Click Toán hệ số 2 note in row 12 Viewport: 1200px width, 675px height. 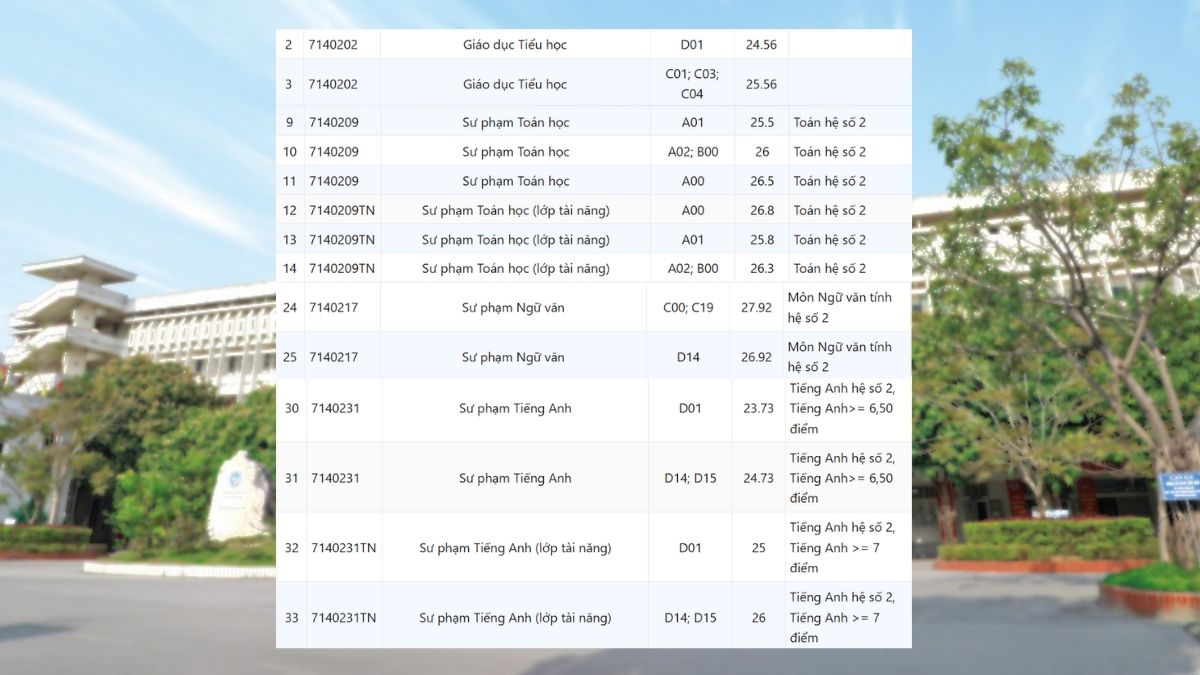coord(830,210)
